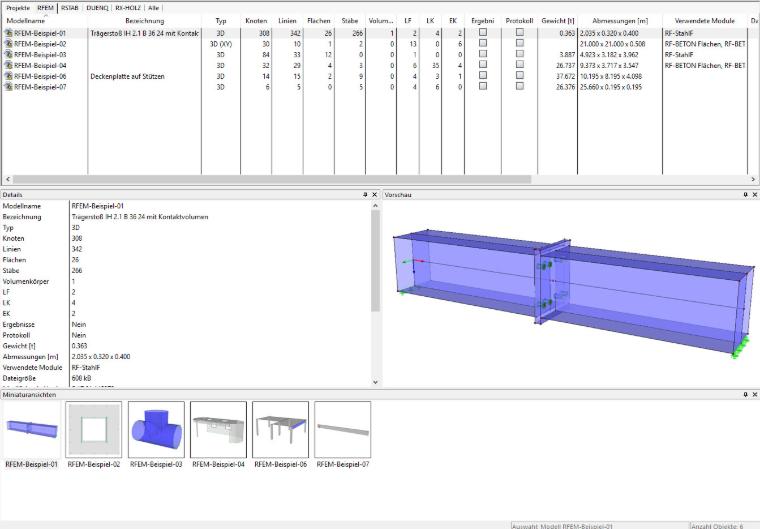
Task: Toggle Ergebnisse checkbox for RFEM-Beispiel-03
Action: (483, 53)
